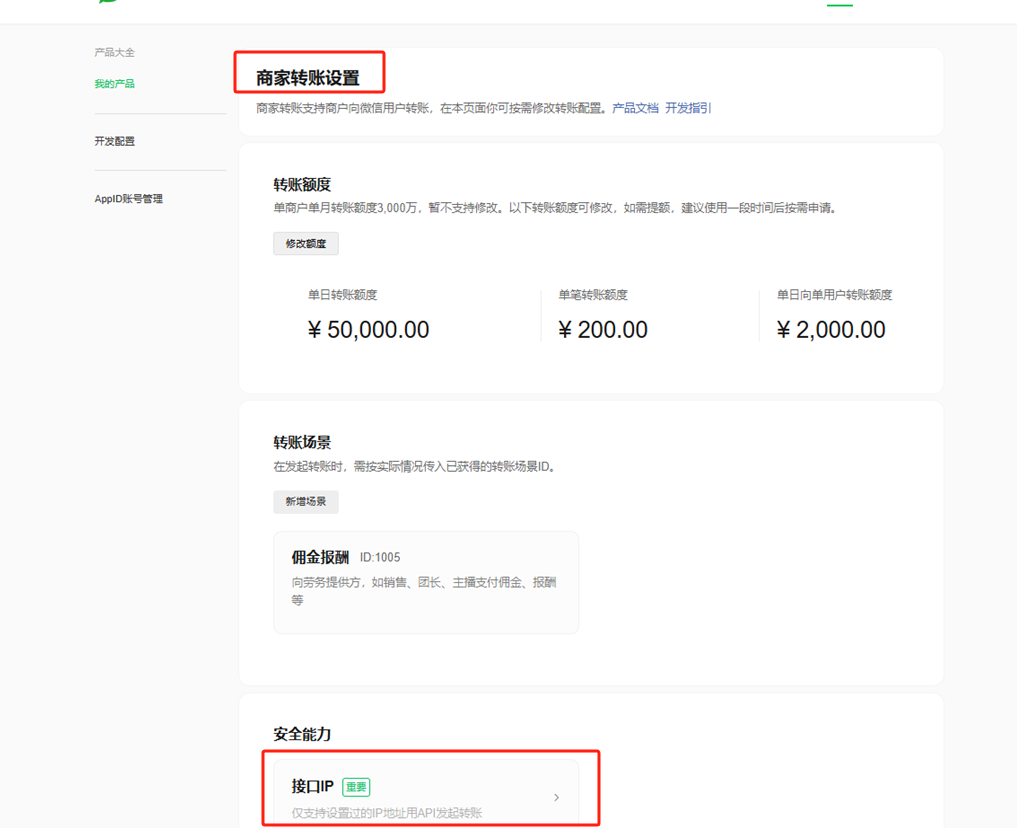This screenshot has height=828, width=1017.
Task: Open the 产品文档 link
Action: coord(635,108)
